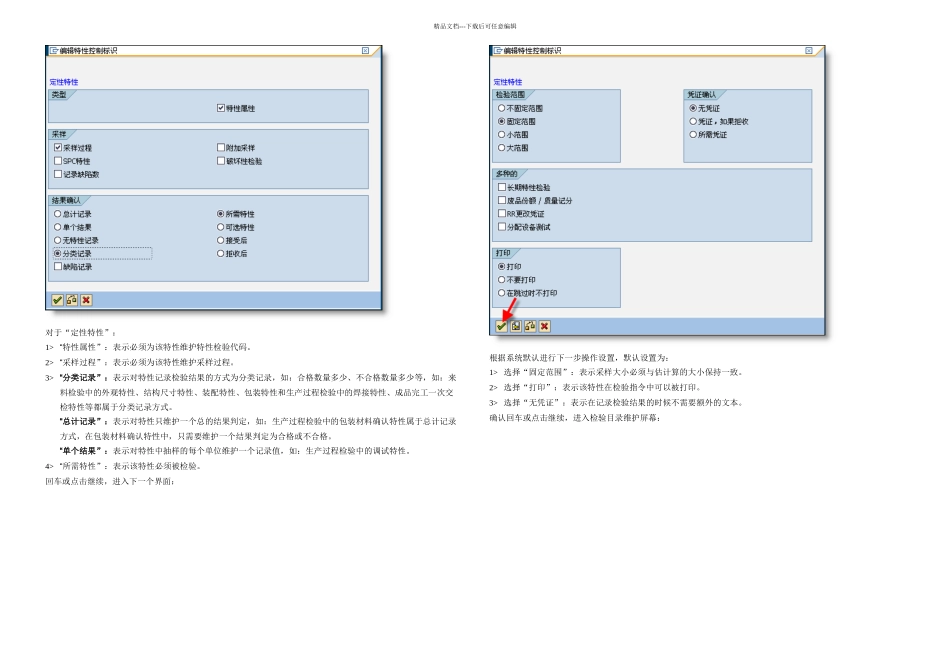Select the 所需凭证 radio button

(693, 135)
